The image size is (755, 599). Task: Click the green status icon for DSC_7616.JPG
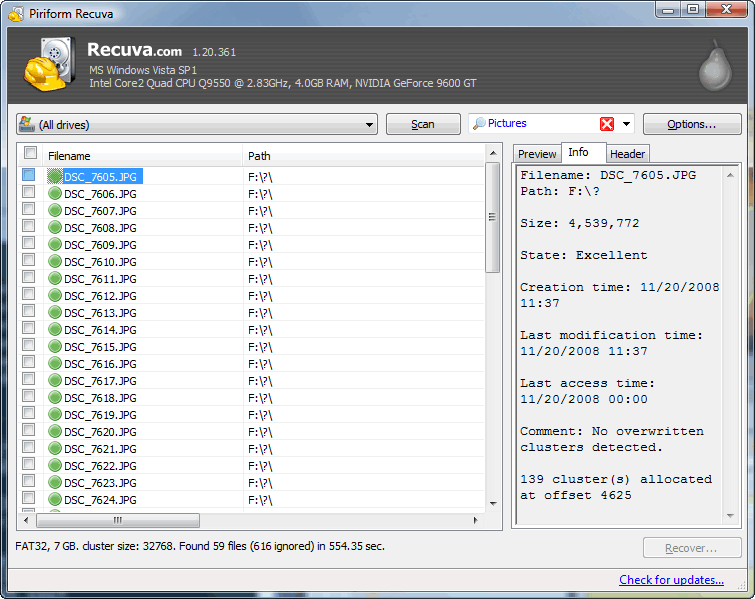55,364
